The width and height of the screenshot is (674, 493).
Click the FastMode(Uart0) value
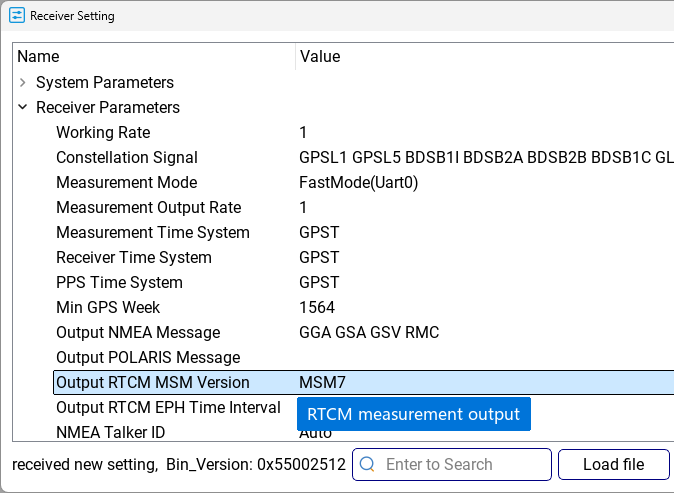(x=358, y=182)
